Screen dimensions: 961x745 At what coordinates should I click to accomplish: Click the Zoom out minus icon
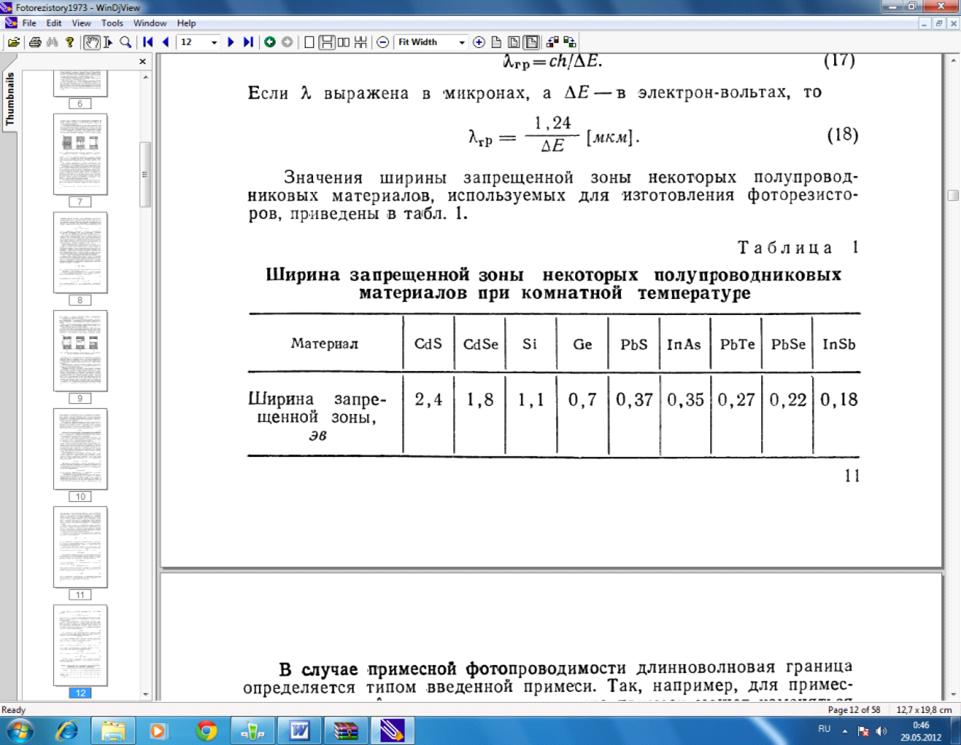tap(383, 42)
